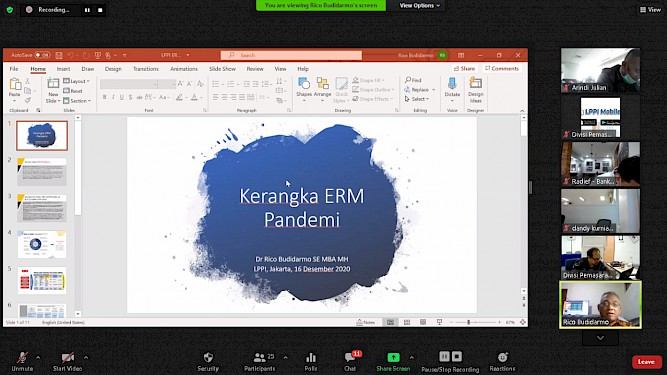
Task: Expand arrow beside Participants
Action: [285, 358]
